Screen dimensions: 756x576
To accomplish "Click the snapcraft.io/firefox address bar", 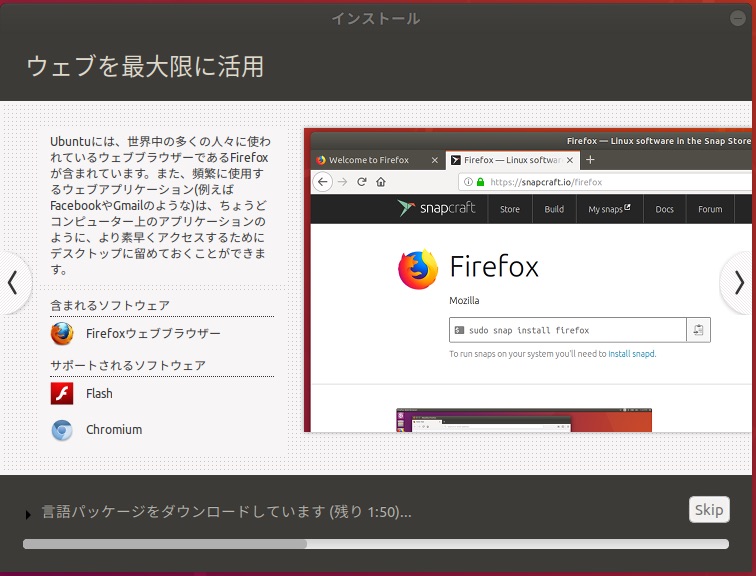I will tap(605, 182).
